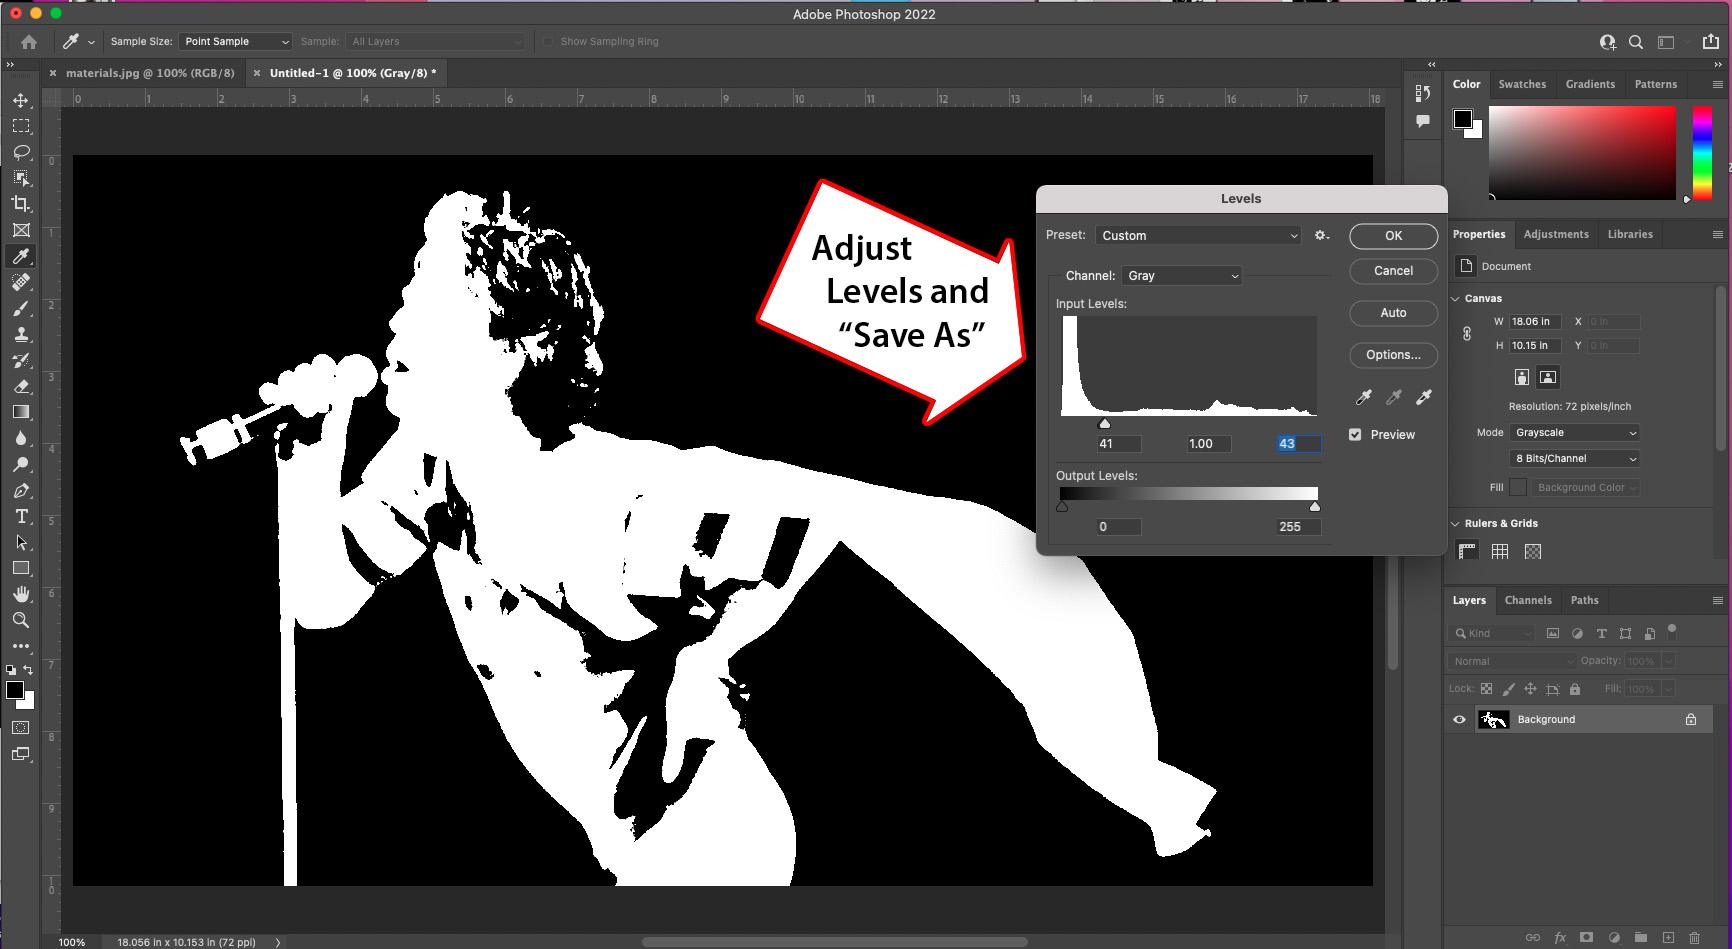The height and width of the screenshot is (949, 1732).
Task: Show rulers using Rulers & Grids icon
Action: click(1467, 551)
